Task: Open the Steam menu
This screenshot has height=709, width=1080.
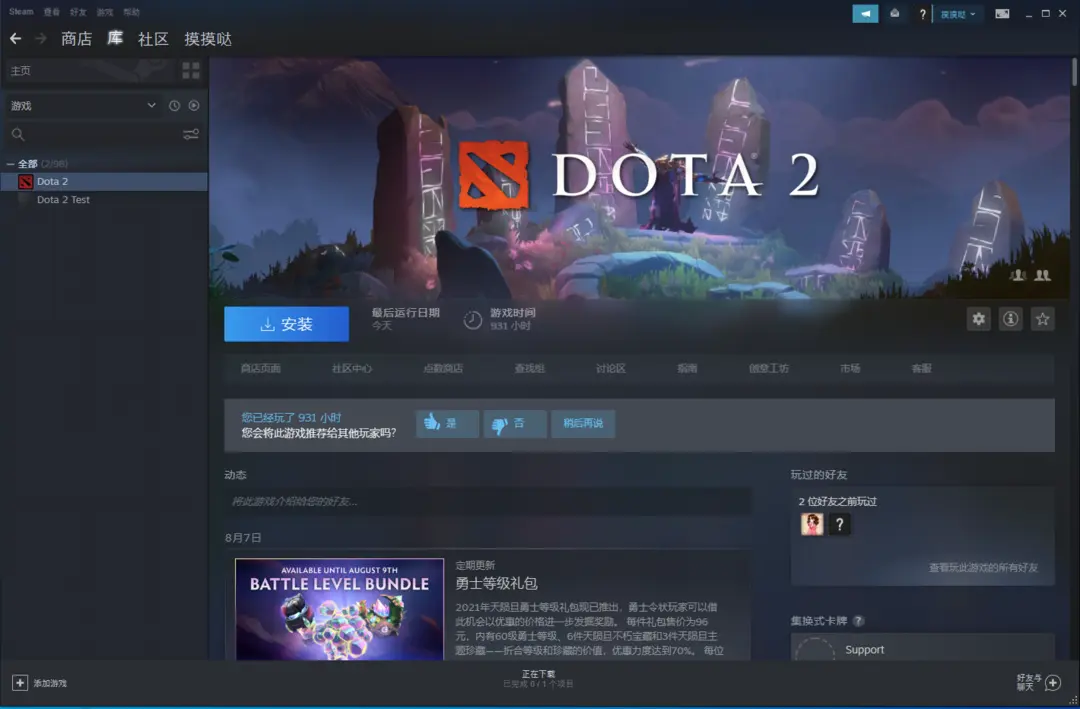Action: pos(21,12)
